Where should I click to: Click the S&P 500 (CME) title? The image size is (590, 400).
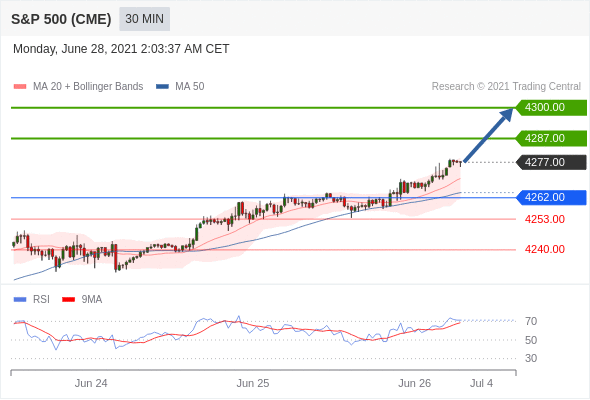(x=61, y=19)
